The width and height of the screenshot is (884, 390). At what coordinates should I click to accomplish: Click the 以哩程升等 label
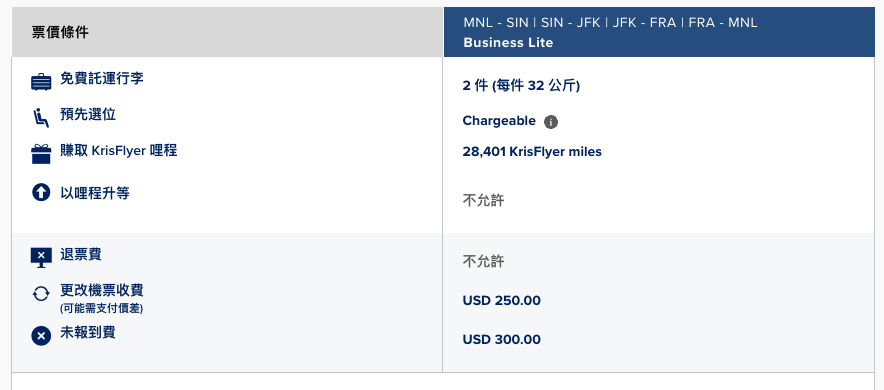tap(95, 193)
